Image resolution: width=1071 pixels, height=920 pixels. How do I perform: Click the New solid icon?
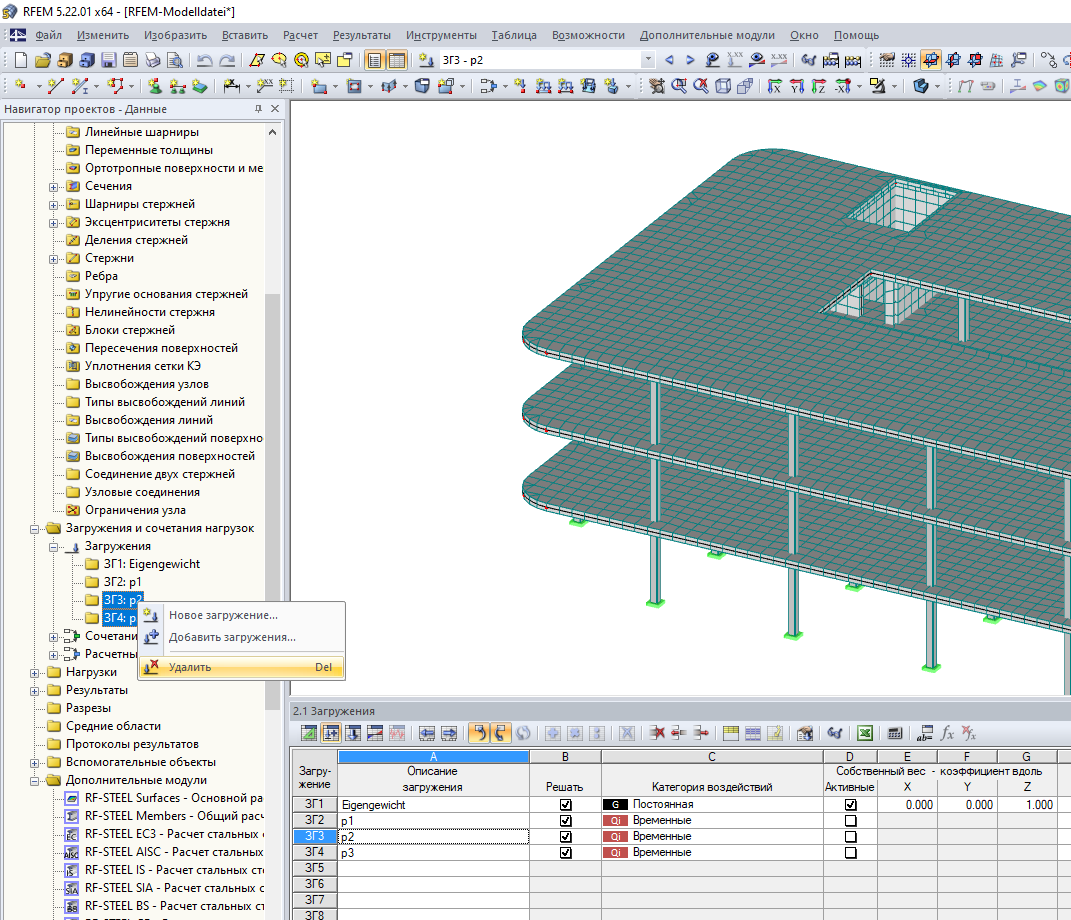pos(422,86)
